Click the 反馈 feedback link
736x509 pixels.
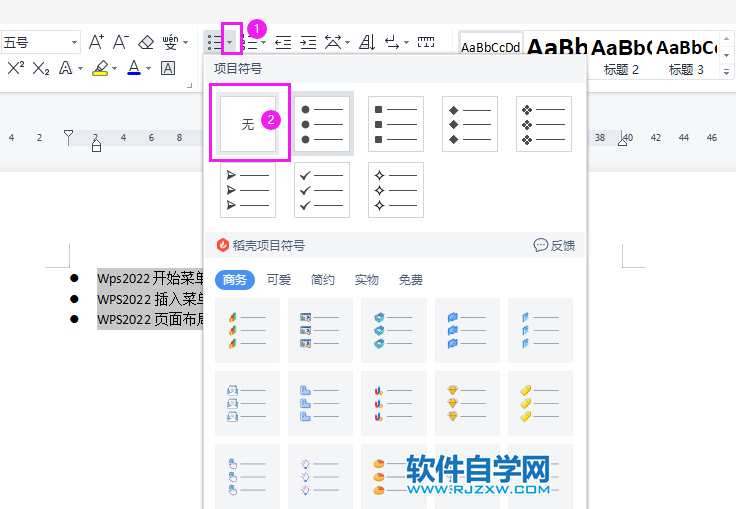click(554, 245)
